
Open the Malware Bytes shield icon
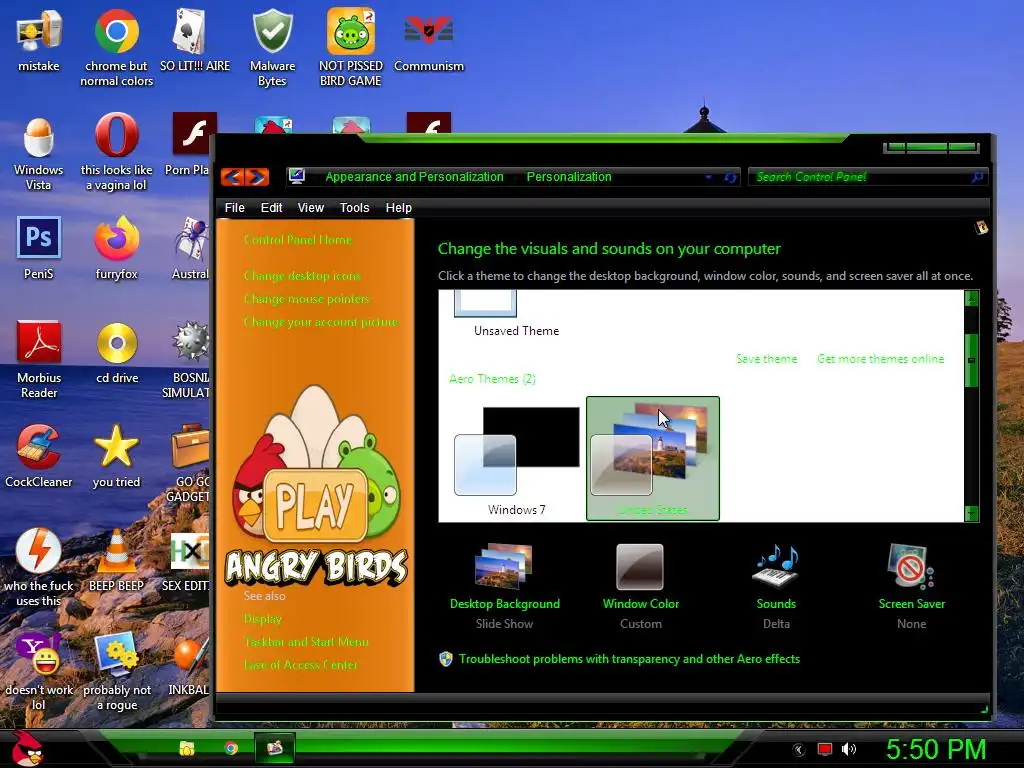[272, 47]
